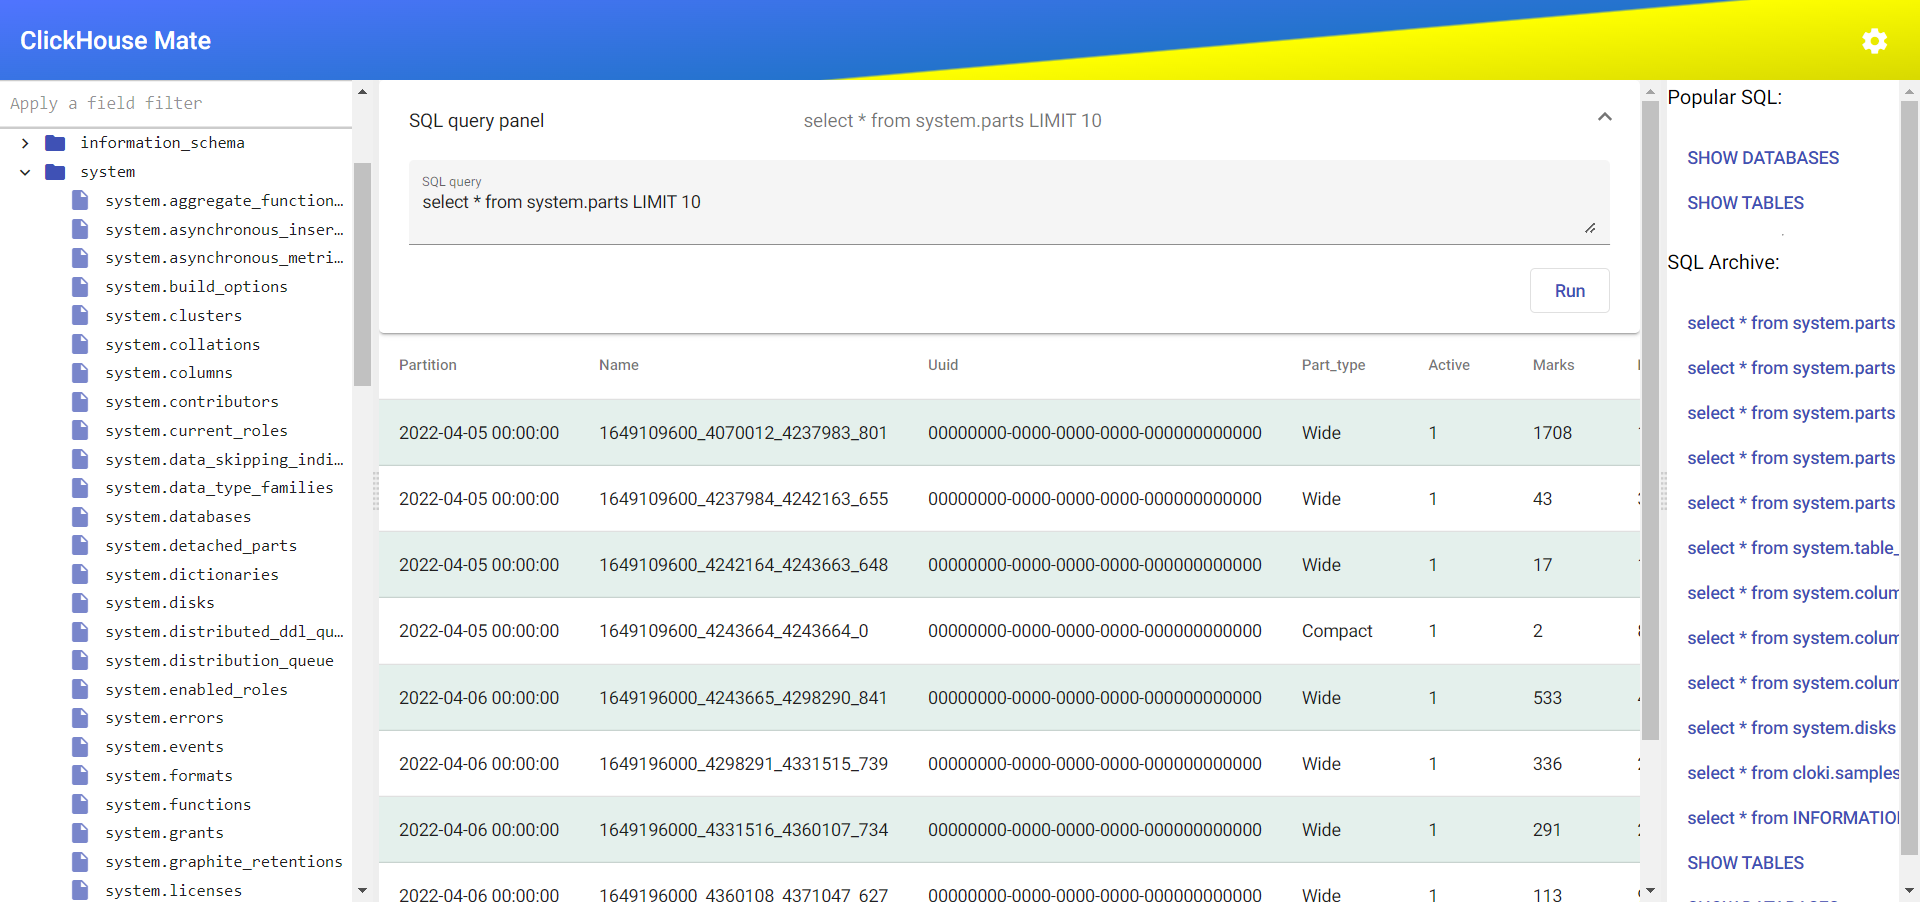The height and width of the screenshot is (902, 1920).
Task: Click file icon next to system.distribution_queue
Action: [80, 660]
